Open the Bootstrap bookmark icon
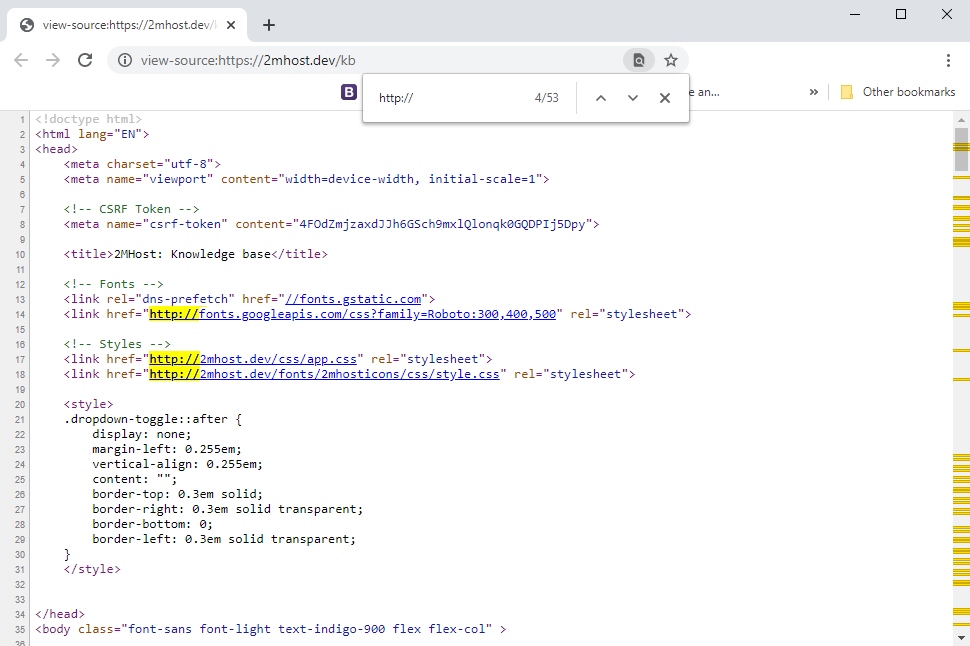This screenshot has width=970, height=646. (349, 92)
